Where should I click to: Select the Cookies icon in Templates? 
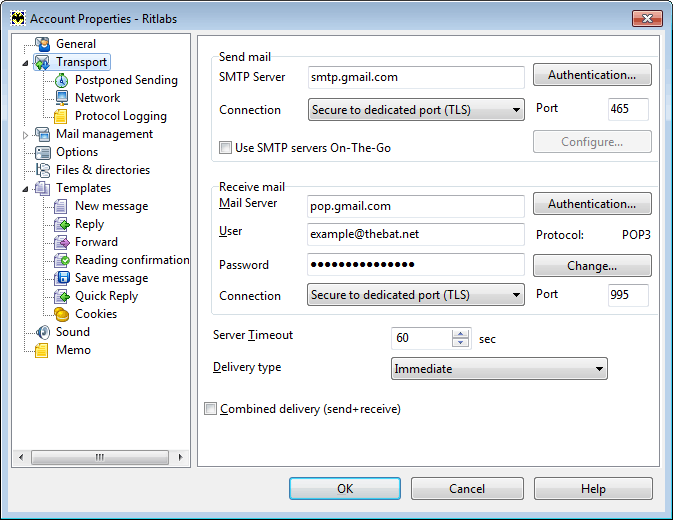(62, 314)
